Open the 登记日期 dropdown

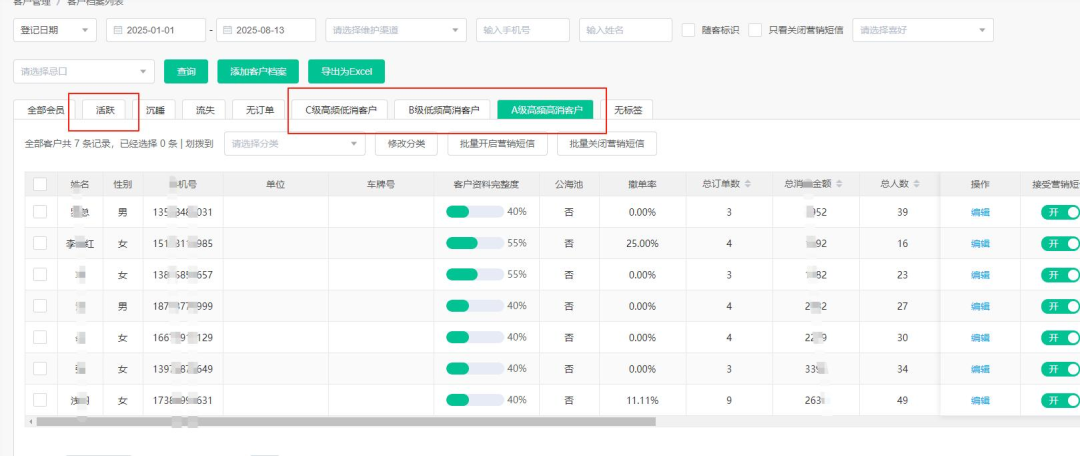click(56, 30)
